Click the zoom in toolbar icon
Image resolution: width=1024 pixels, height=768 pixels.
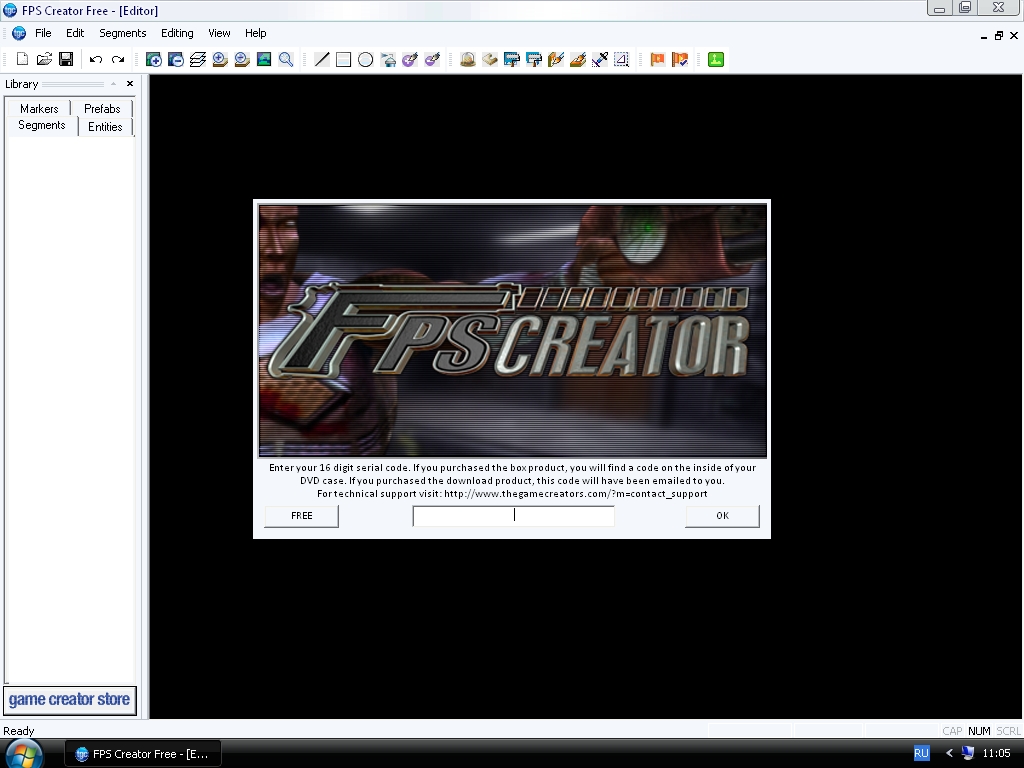pyautogui.click(x=220, y=59)
